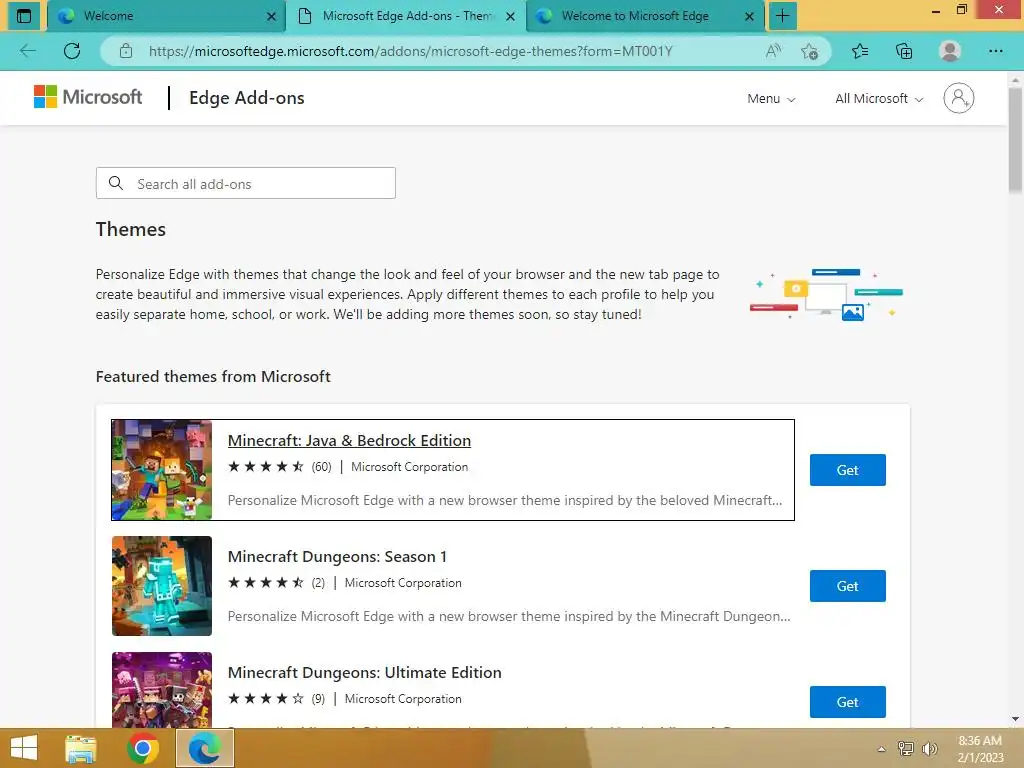Viewport: 1024px width, 768px height.
Task: Click the address bar URL
Action: 410,51
